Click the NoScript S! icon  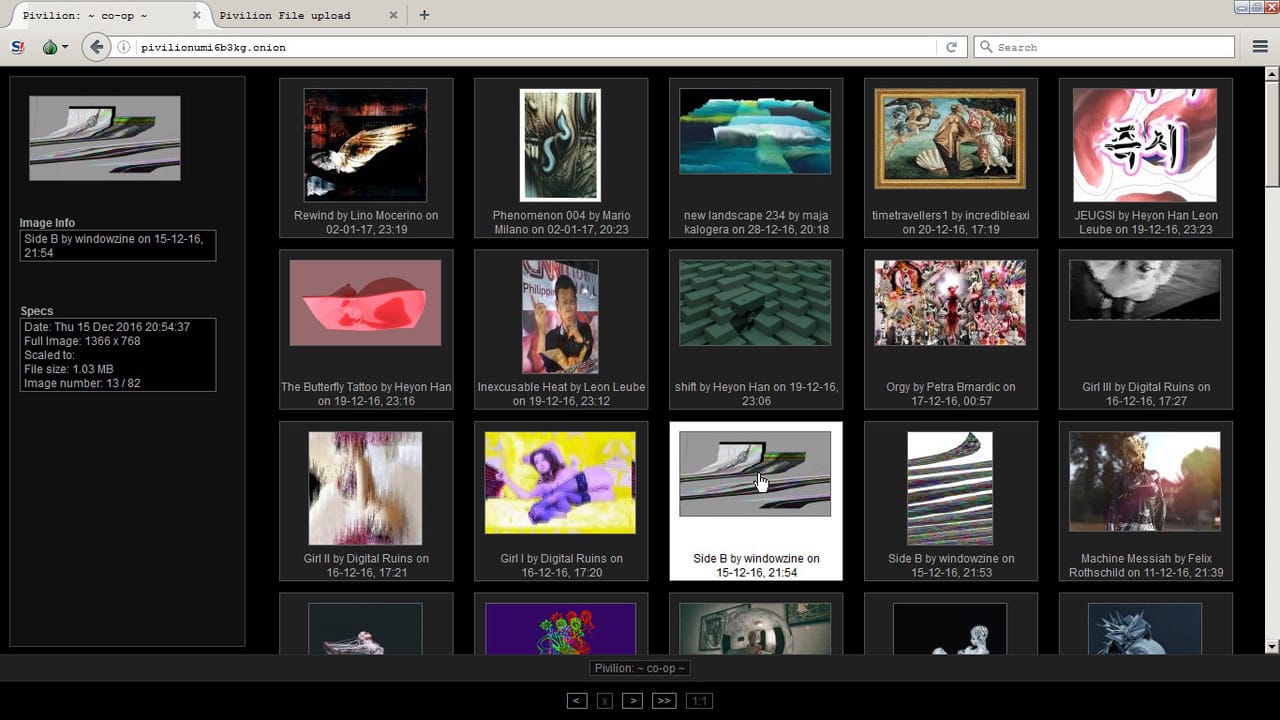pos(17,47)
